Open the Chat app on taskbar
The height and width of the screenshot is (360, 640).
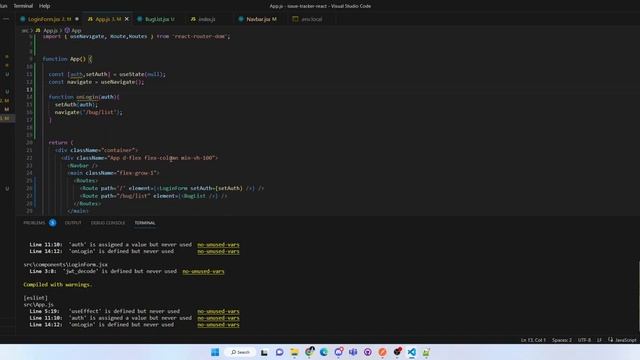279,352
